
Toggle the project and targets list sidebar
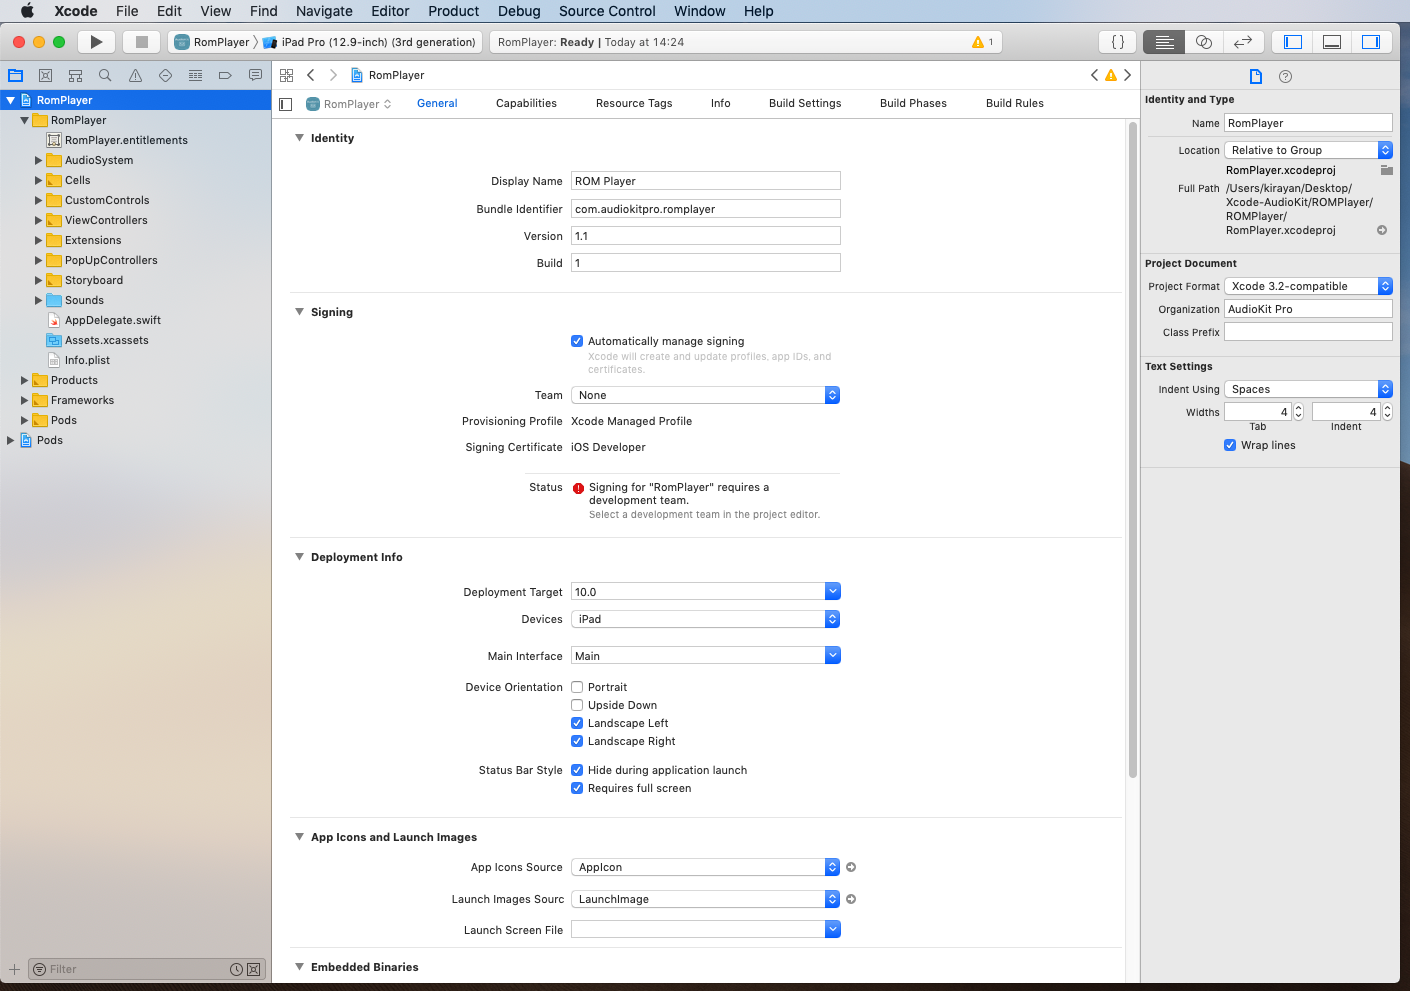[x=286, y=104]
